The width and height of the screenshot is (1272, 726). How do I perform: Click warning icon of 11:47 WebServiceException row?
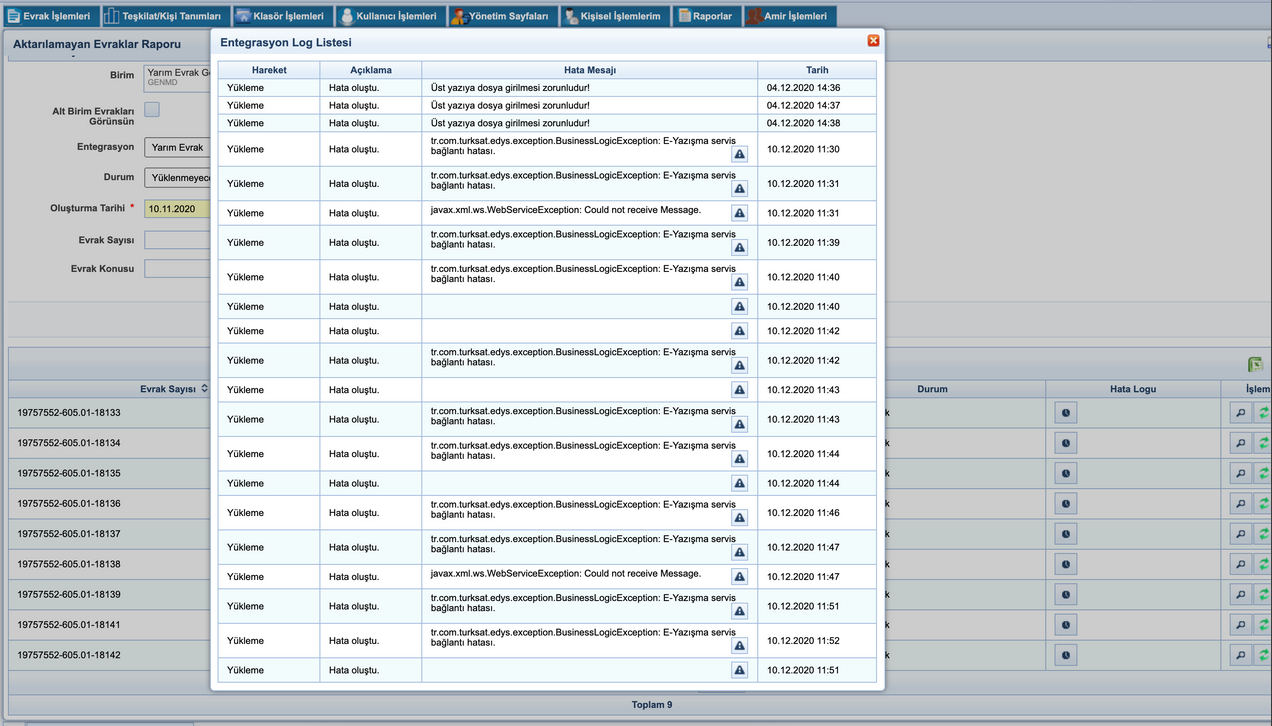(x=740, y=577)
